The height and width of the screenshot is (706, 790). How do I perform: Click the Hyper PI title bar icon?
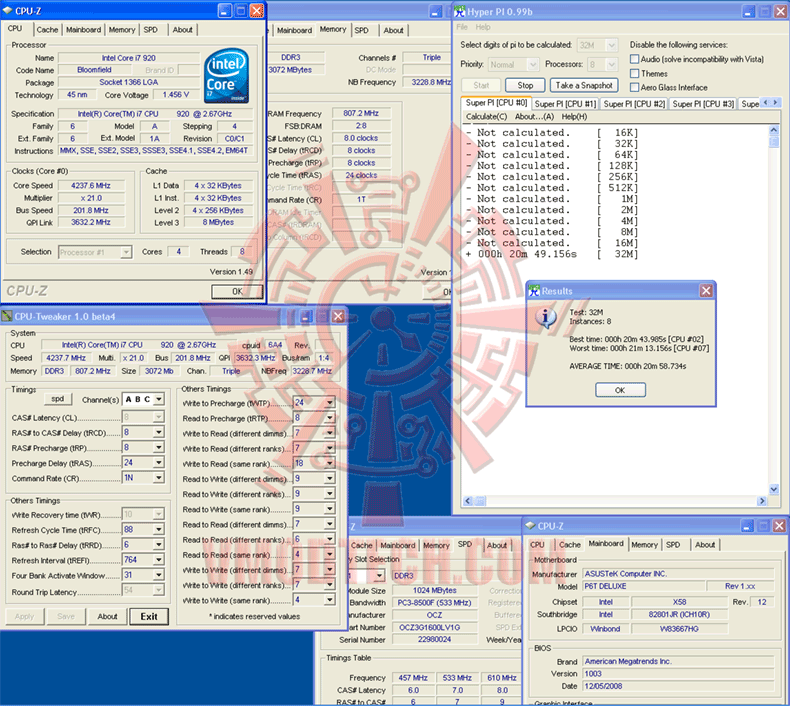[459, 12]
